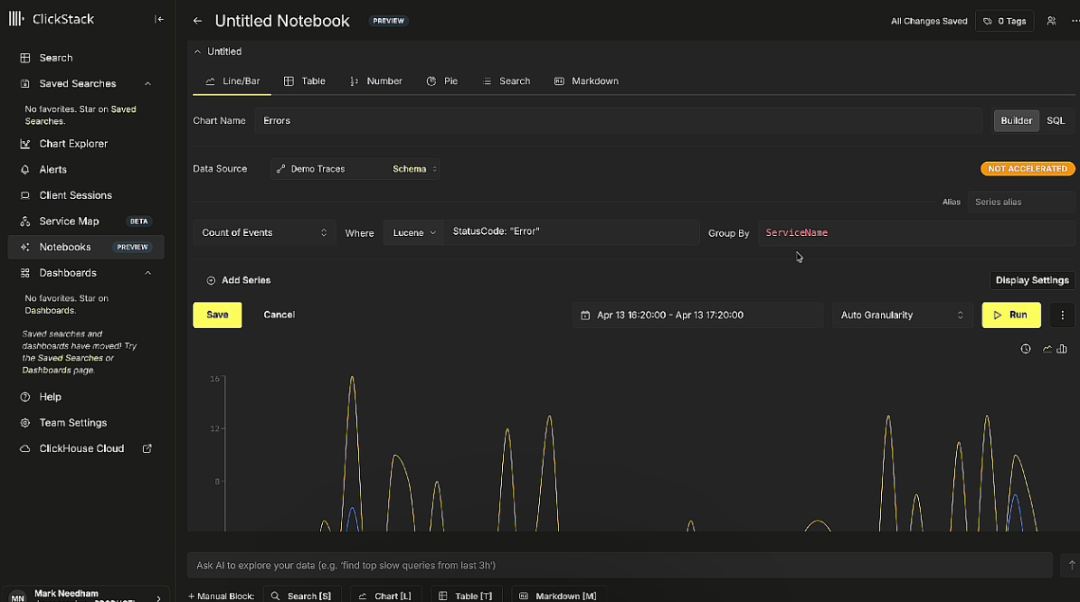Image resolution: width=1080 pixels, height=602 pixels.
Task: Open the Lucene query language dropdown
Action: coord(414,233)
